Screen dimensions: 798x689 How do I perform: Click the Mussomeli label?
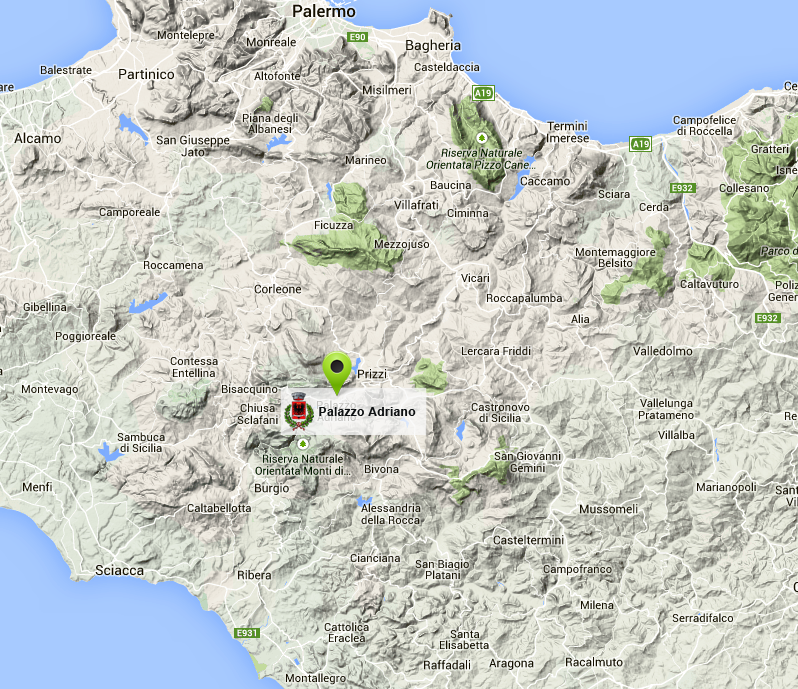point(608,509)
